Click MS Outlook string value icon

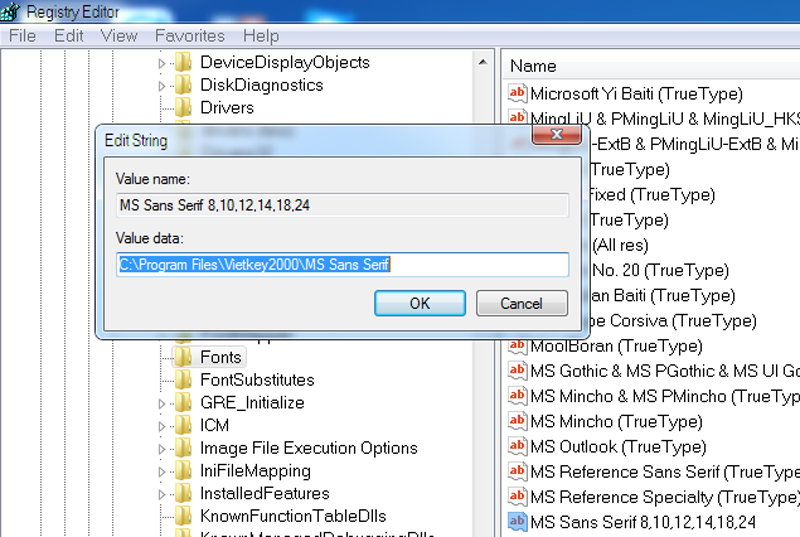click(x=517, y=446)
